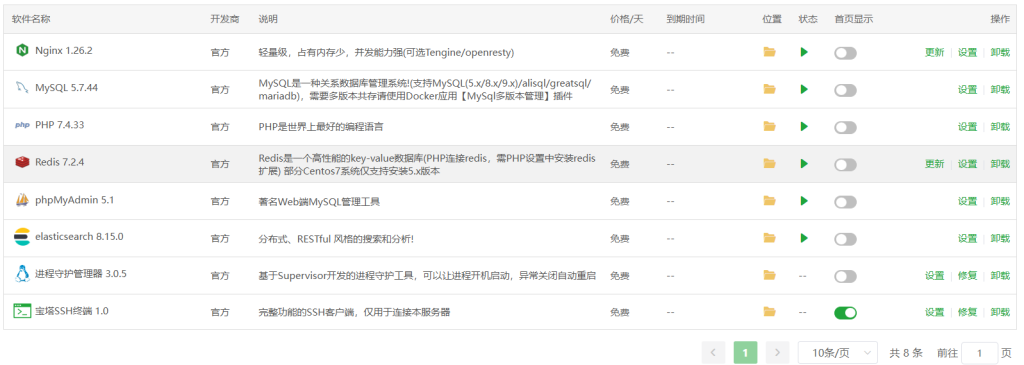This screenshot has height=365, width=1024.
Task: Click 卸载 link for Nginx
Action: (x=1000, y=53)
